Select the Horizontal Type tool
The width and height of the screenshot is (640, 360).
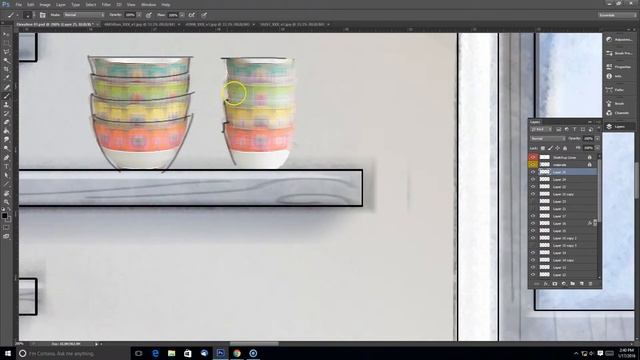pyautogui.click(x=7, y=166)
